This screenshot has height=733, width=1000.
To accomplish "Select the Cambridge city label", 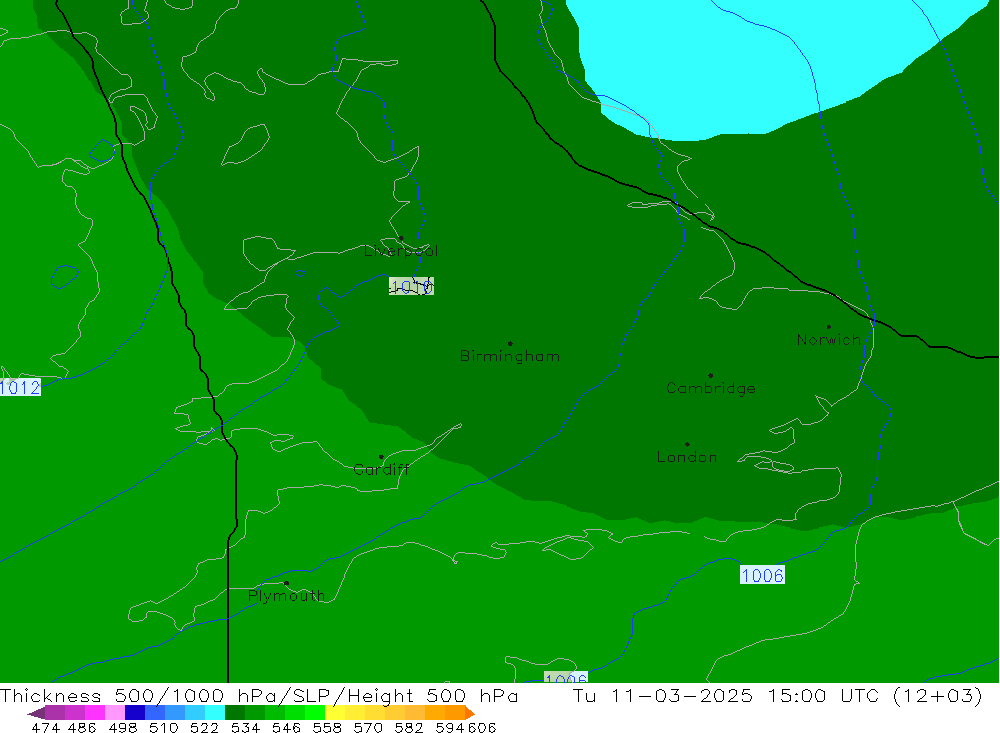I will [x=710, y=389].
